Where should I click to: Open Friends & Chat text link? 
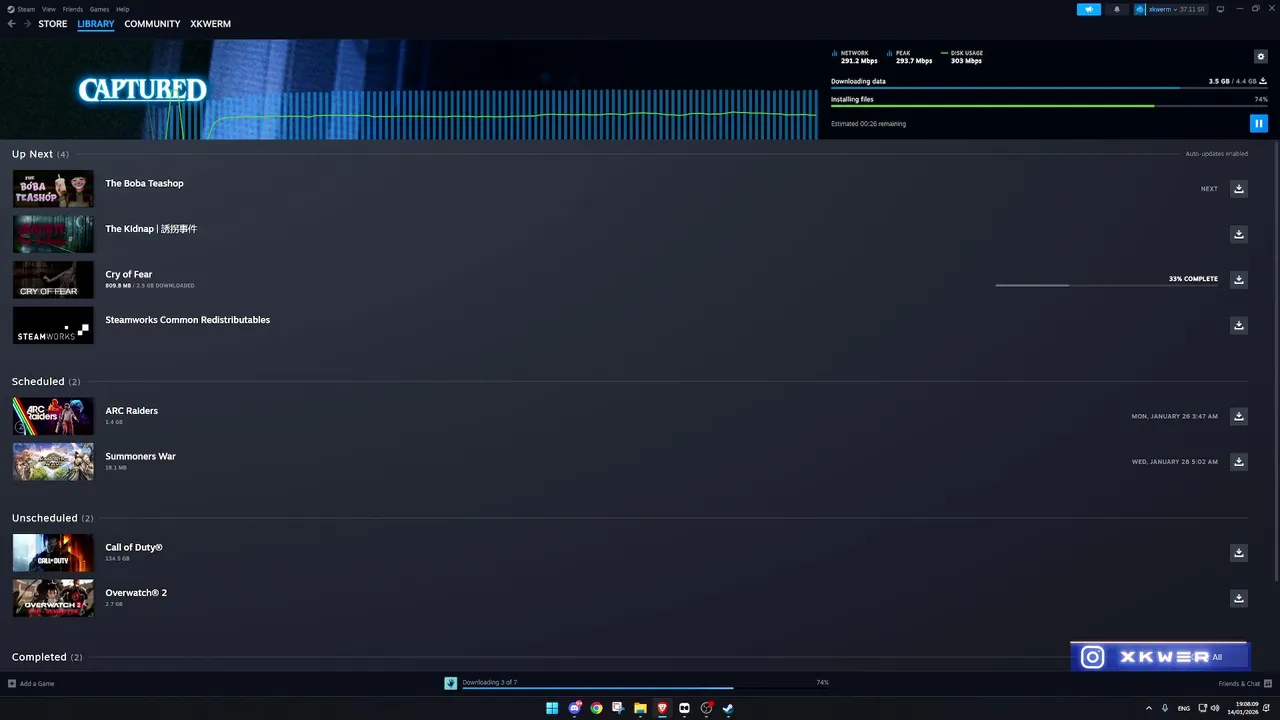click(1239, 684)
